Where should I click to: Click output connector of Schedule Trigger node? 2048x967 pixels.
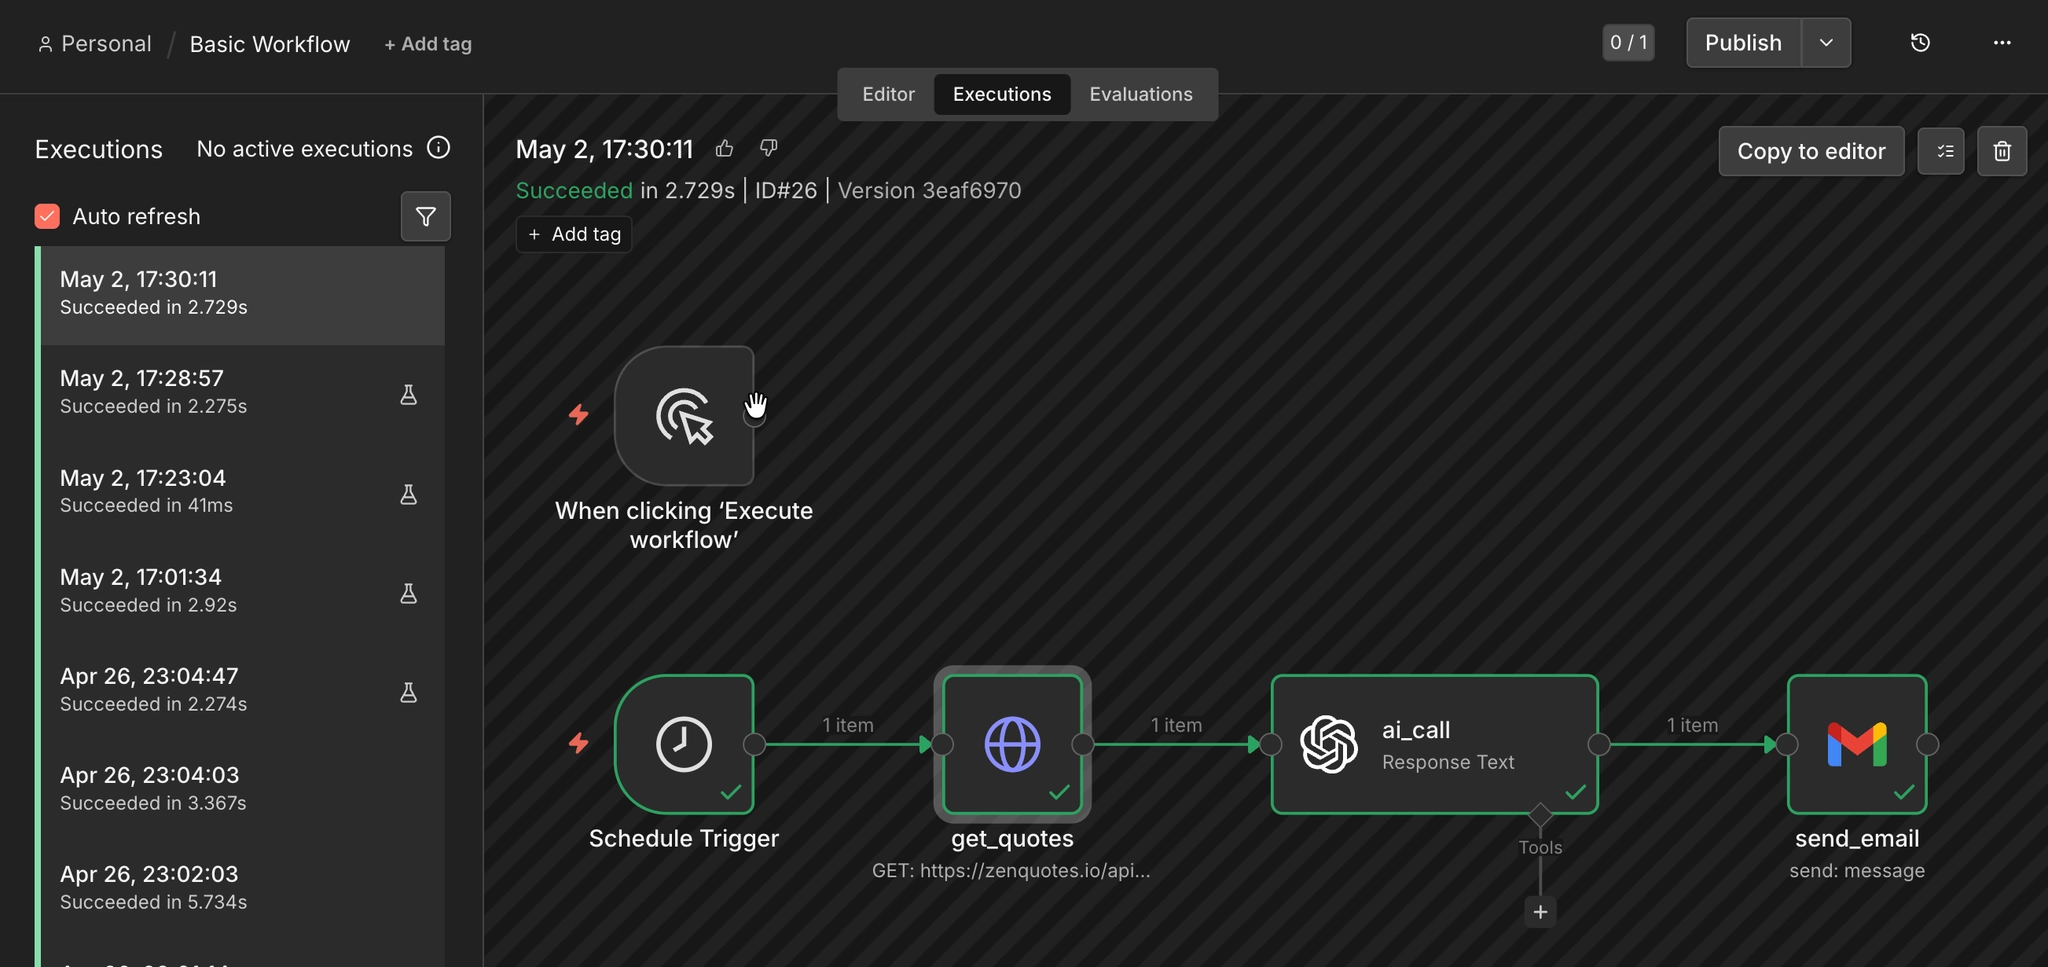(755, 744)
